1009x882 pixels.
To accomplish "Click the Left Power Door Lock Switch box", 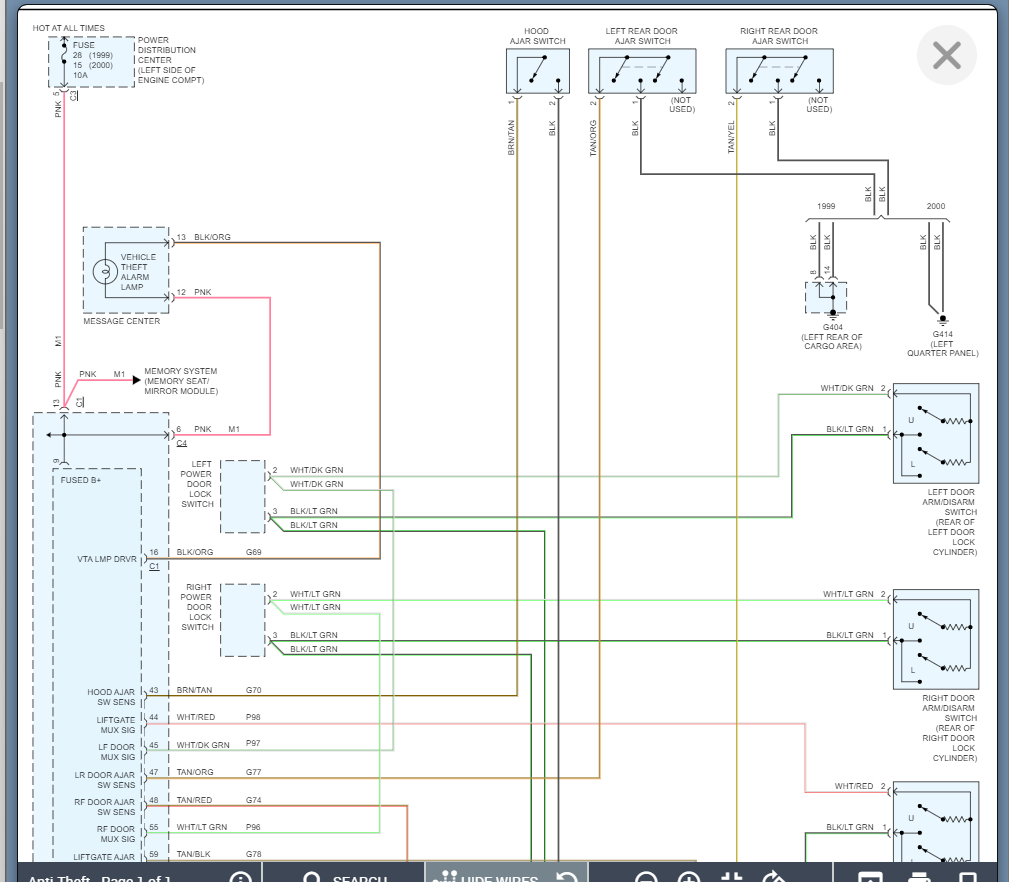I will click(242, 496).
